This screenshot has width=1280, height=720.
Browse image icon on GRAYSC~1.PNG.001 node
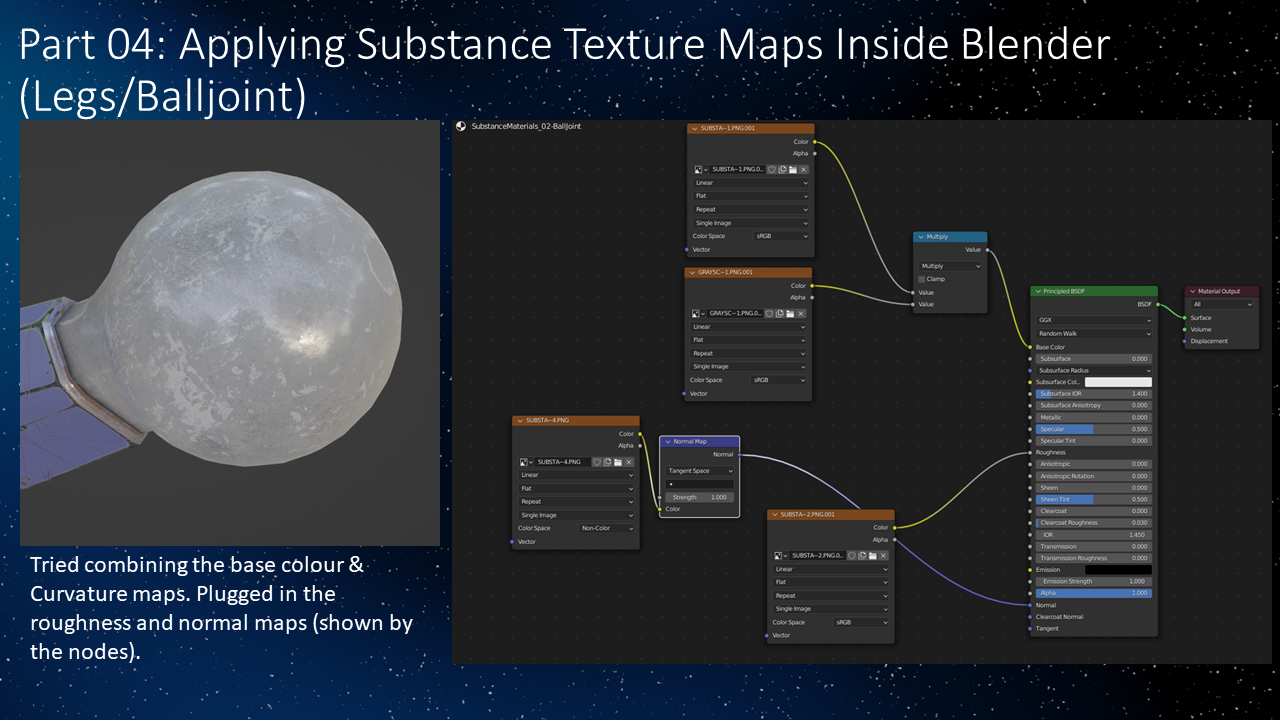pos(698,314)
